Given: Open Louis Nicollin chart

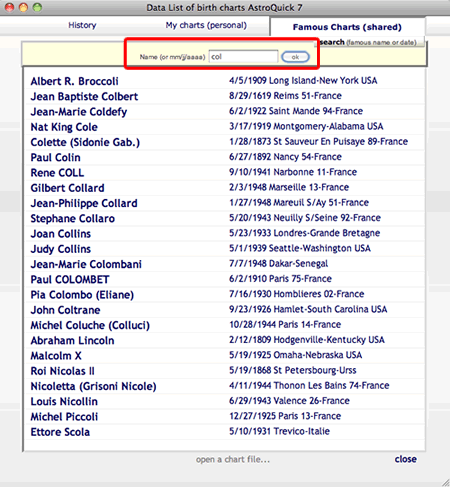Looking at the screenshot, I should pos(64,402).
